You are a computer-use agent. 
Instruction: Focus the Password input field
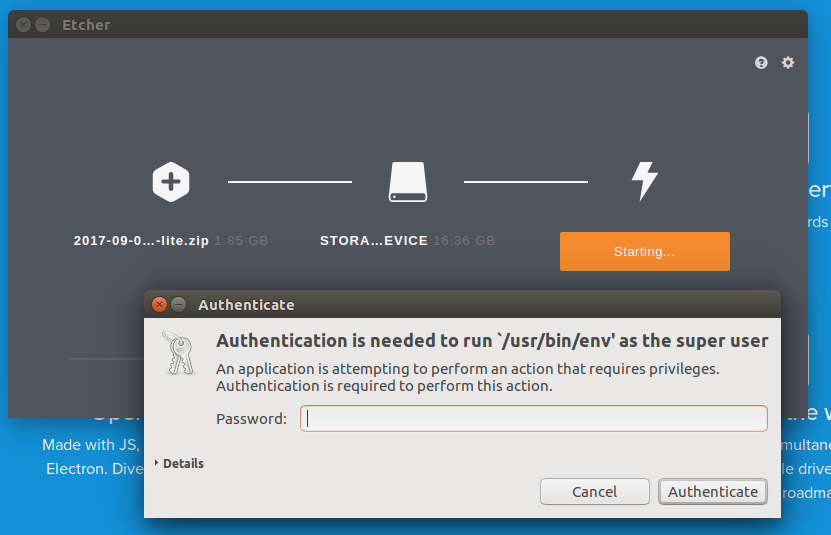point(534,418)
